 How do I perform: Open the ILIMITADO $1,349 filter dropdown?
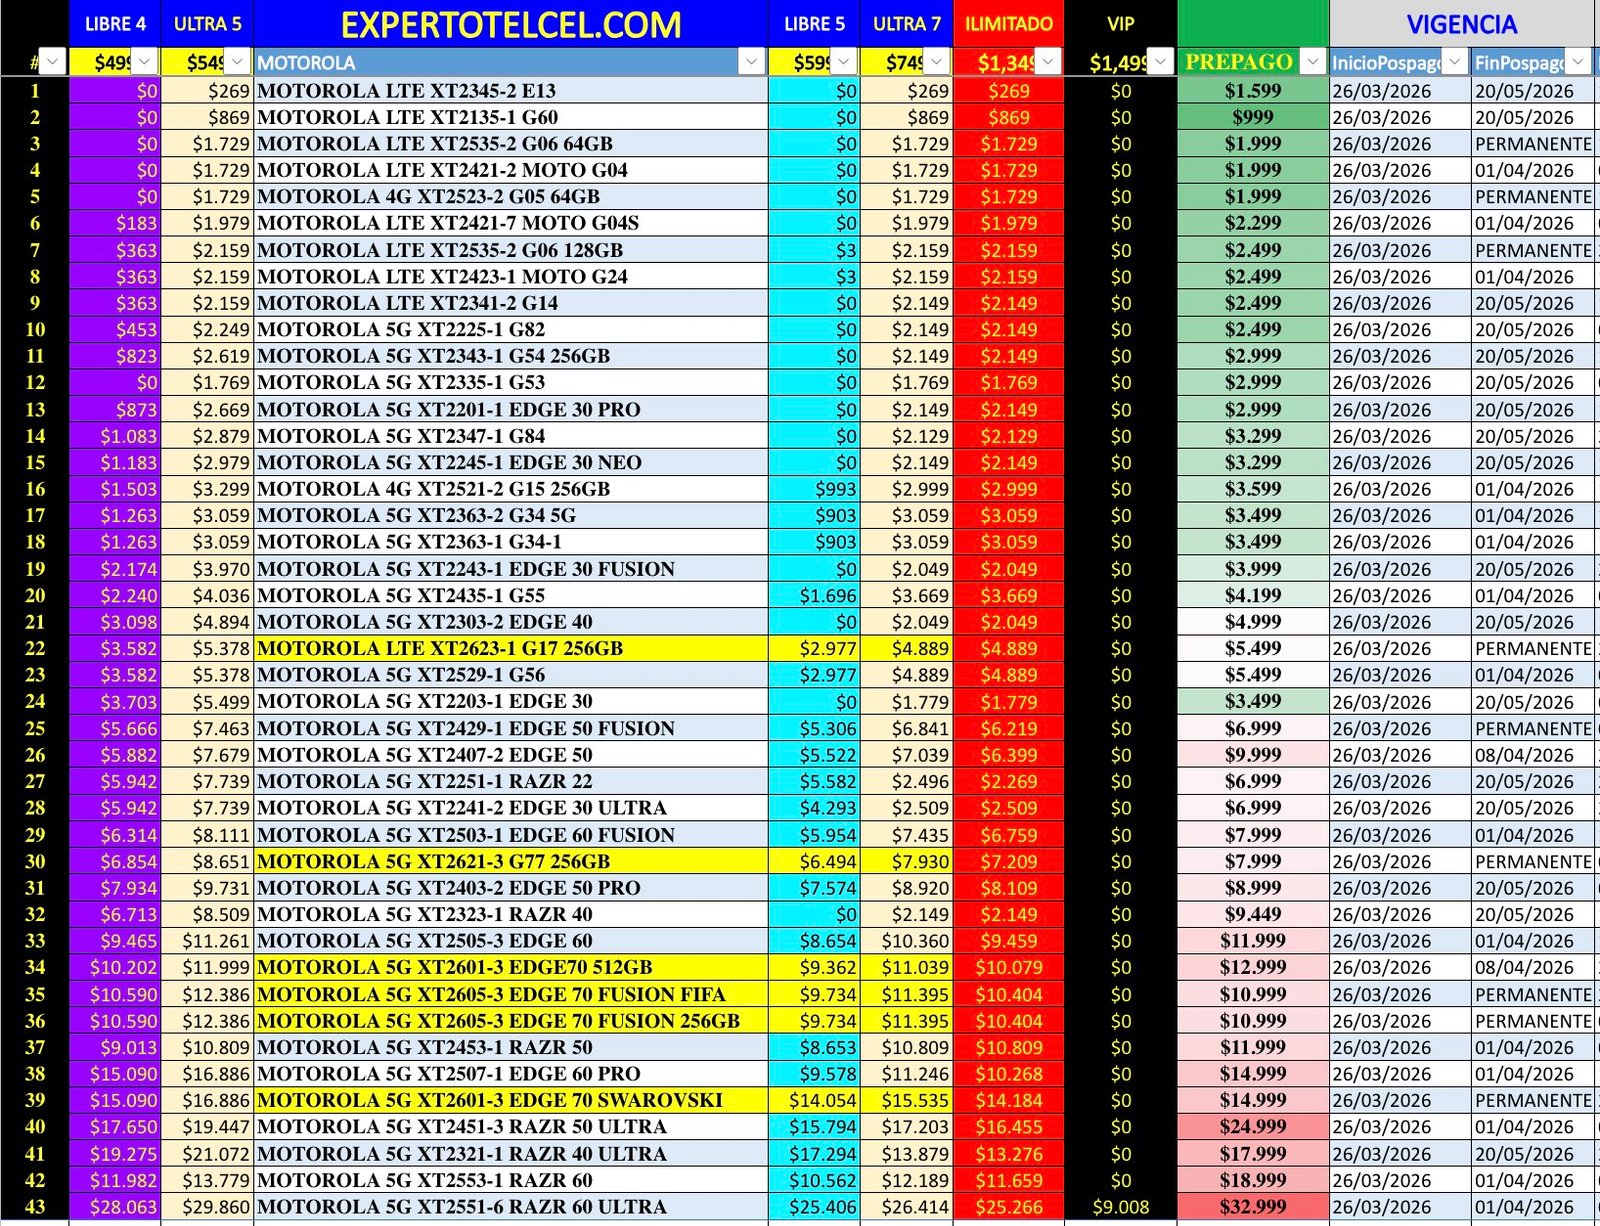click(1048, 62)
